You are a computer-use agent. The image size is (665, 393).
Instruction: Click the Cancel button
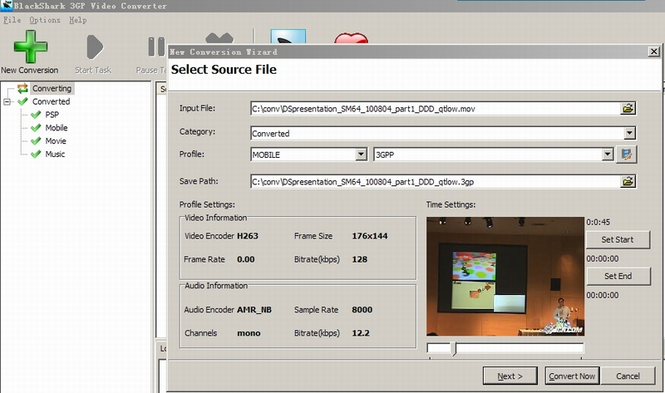coord(628,376)
